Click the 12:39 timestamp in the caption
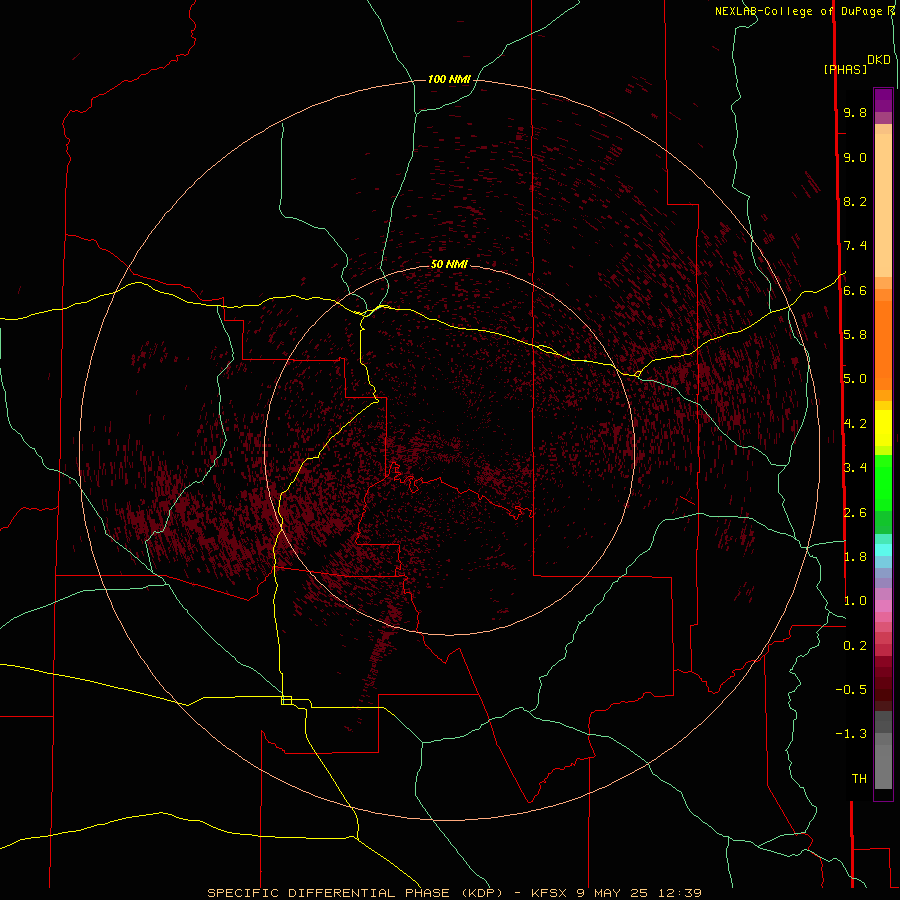Screen dimensions: 900x900 click(680, 893)
